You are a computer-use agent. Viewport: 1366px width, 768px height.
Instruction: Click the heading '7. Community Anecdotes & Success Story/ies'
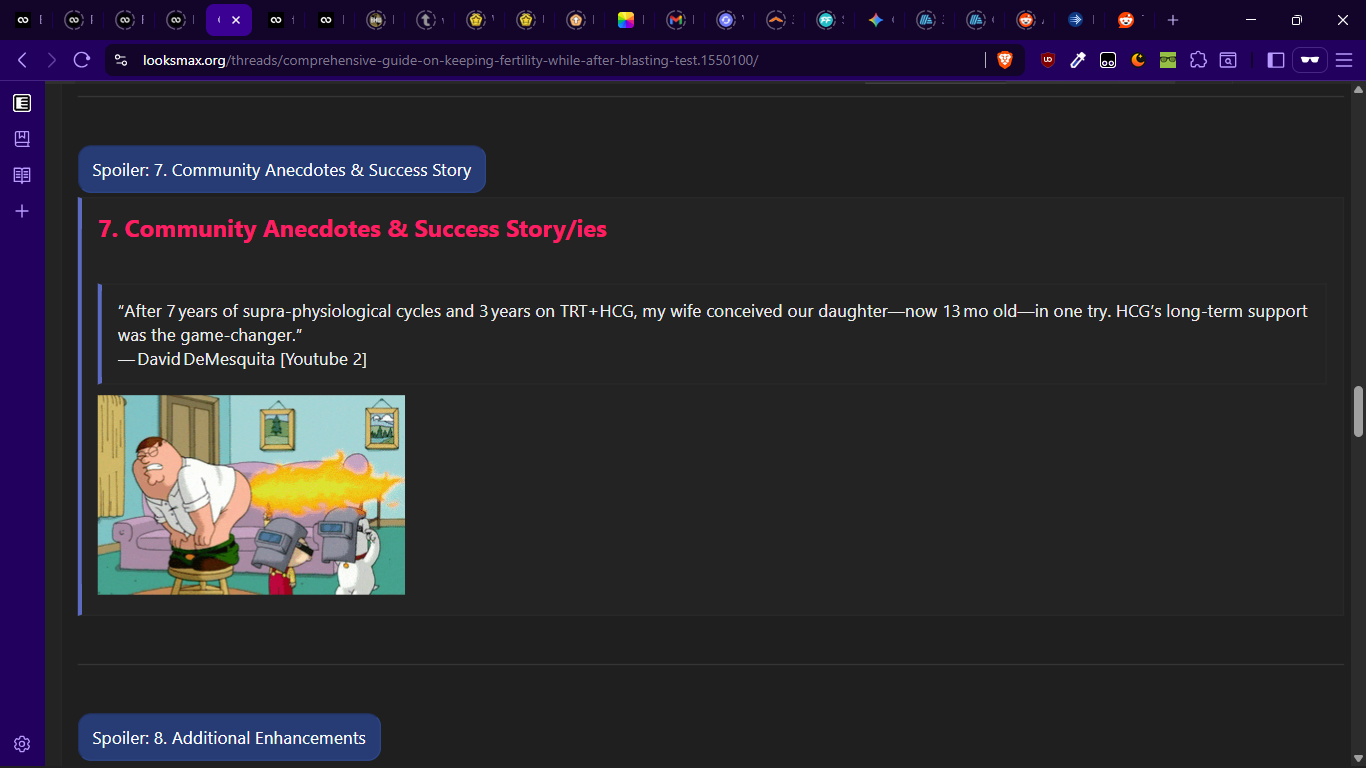tap(352, 229)
